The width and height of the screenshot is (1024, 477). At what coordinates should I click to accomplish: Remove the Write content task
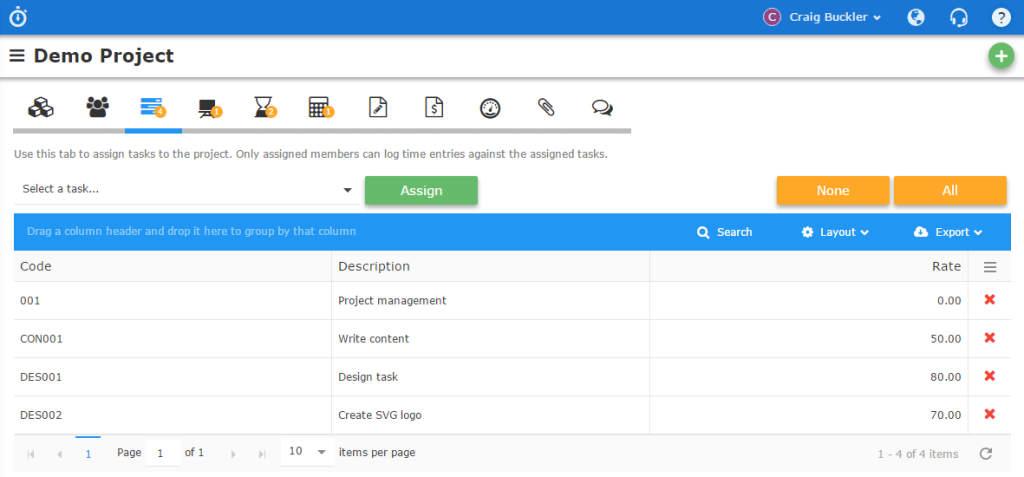click(x=989, y=338)
